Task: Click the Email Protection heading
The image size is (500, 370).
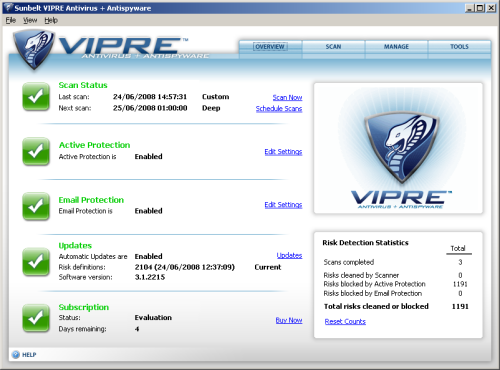Action: (91, 200)
